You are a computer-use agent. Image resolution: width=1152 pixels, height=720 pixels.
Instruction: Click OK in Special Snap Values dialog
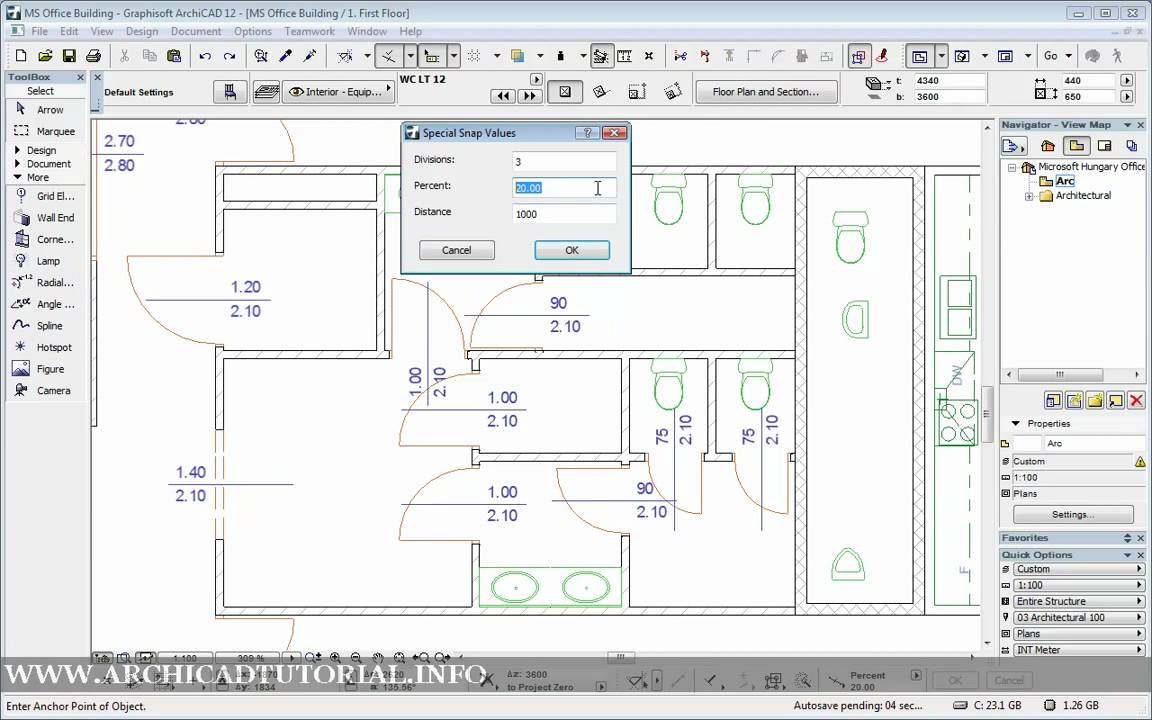pyautogui.click(x=572, y=250)
